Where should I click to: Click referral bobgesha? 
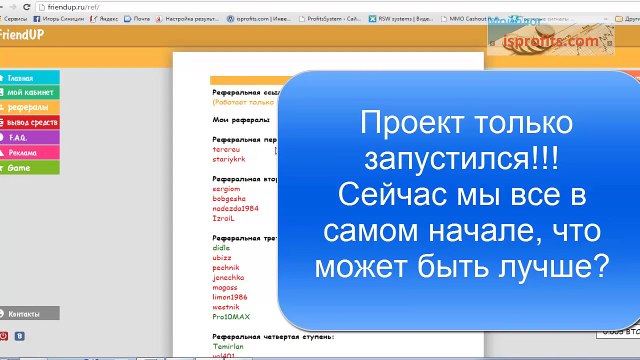[229, 199]
